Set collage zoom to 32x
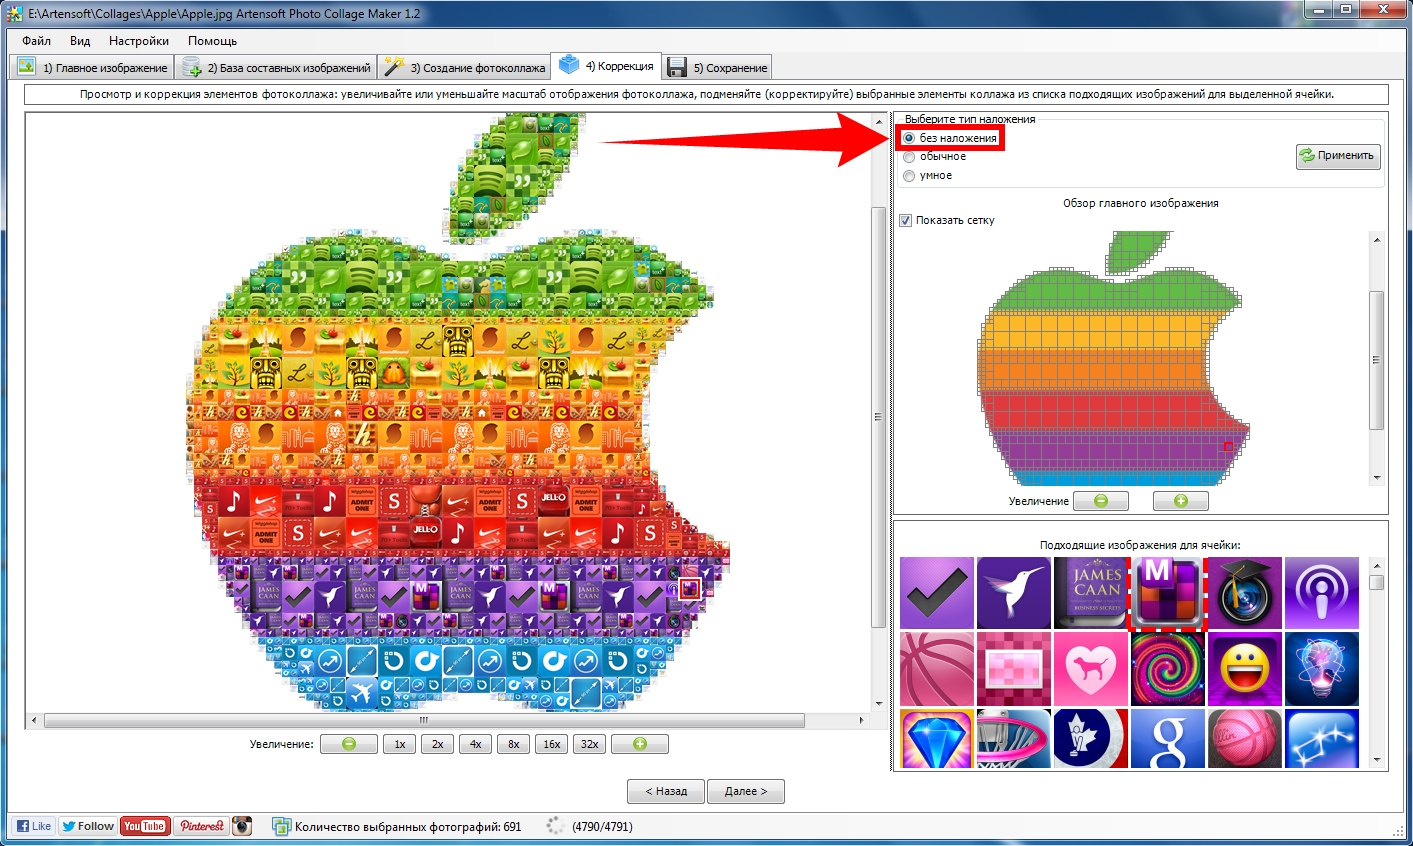 point(589,744)
